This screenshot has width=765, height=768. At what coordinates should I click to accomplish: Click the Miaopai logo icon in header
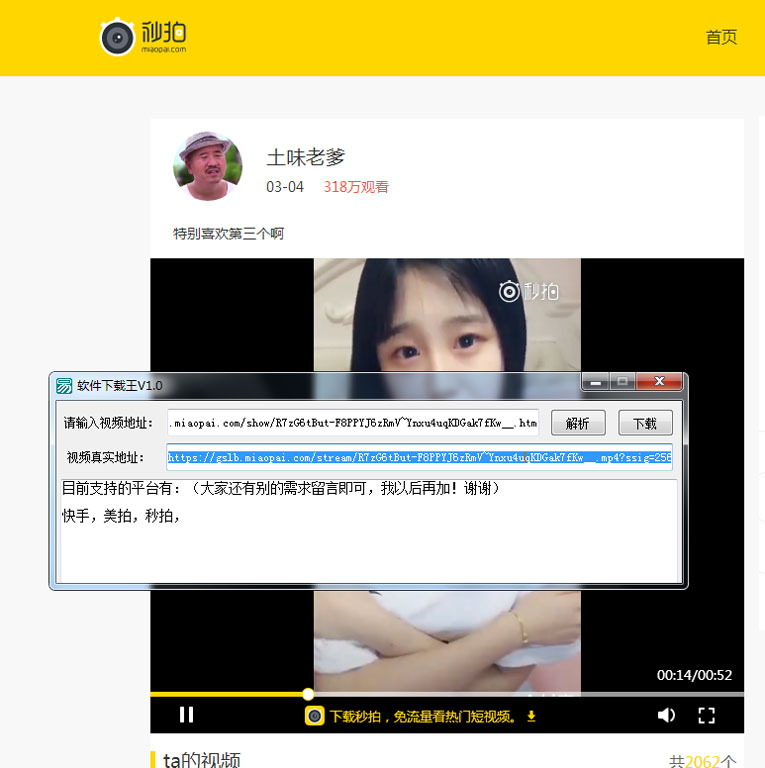pos(118,38)
